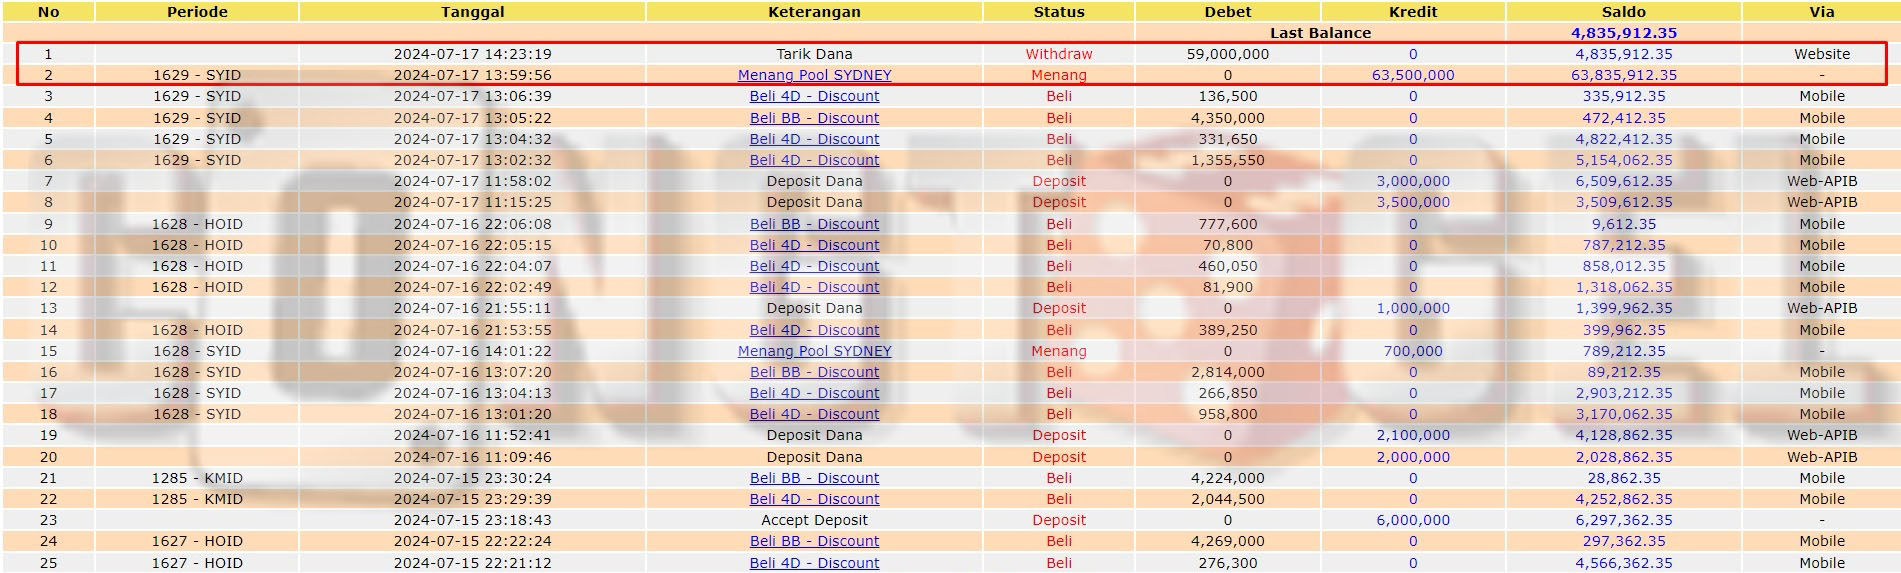Click the 59,000,000 Debet amount
Image resolution: width=1901 pixels, height=573 pixels.
tap(1227, 54)
